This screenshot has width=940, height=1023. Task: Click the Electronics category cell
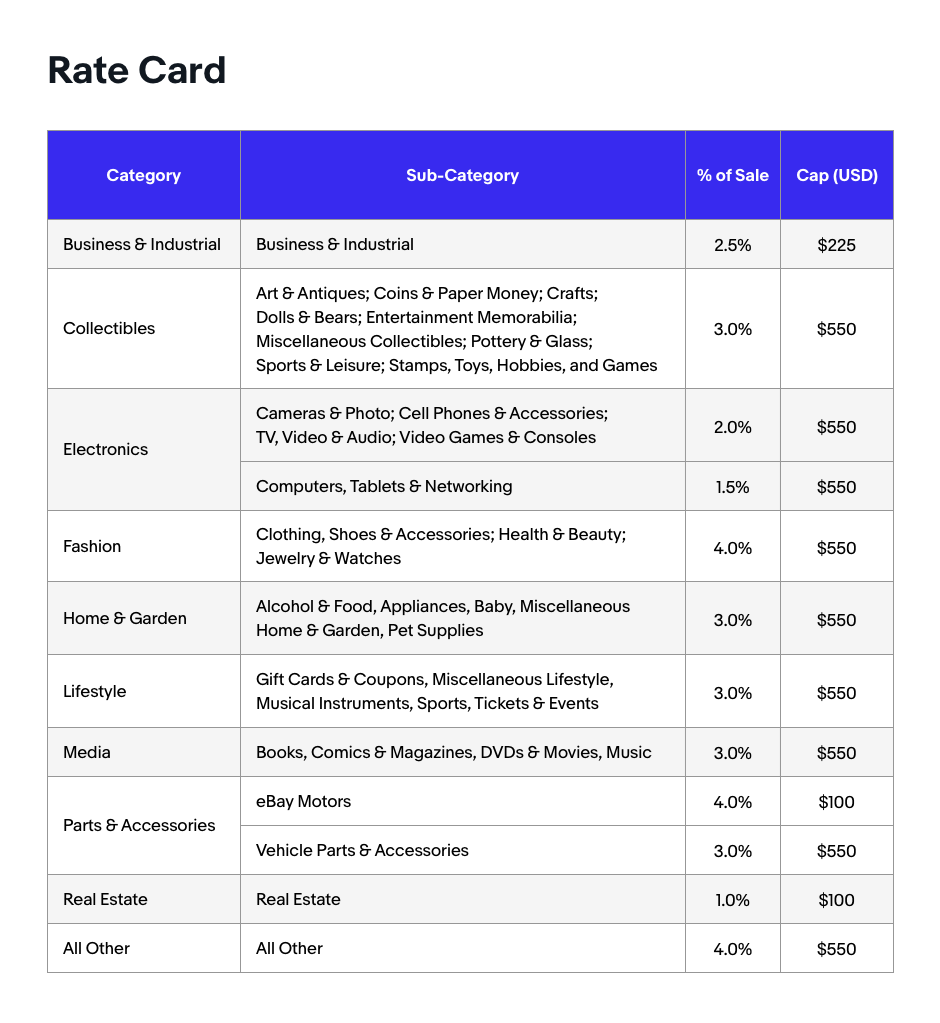click(105, 449)
